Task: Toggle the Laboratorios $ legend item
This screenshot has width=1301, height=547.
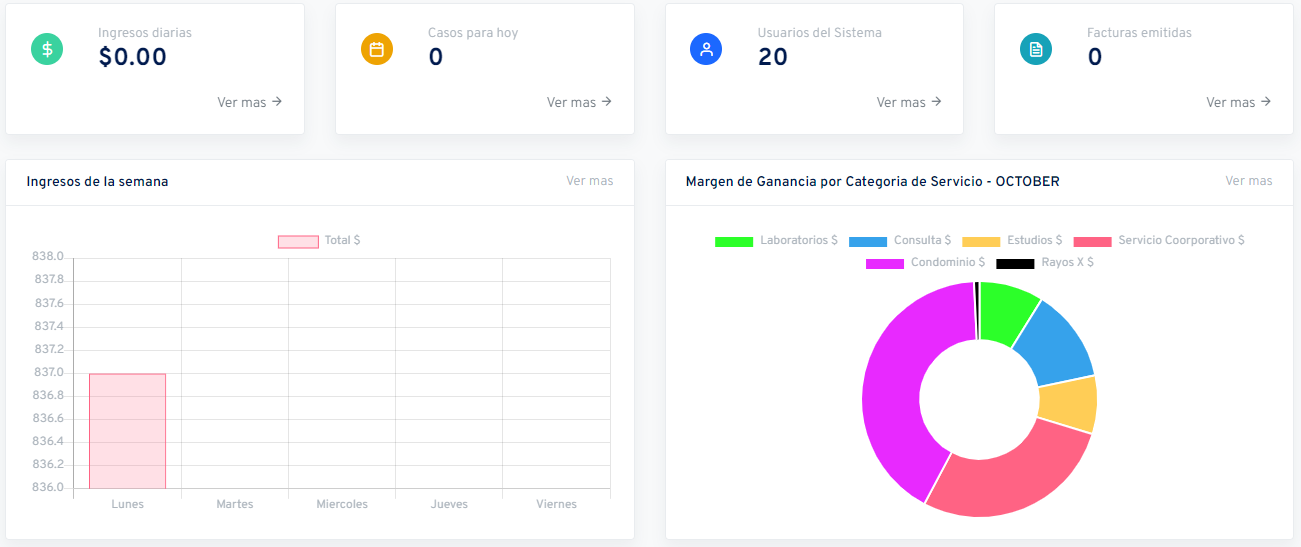Action: pyautogui.click(x=776, y=241)
